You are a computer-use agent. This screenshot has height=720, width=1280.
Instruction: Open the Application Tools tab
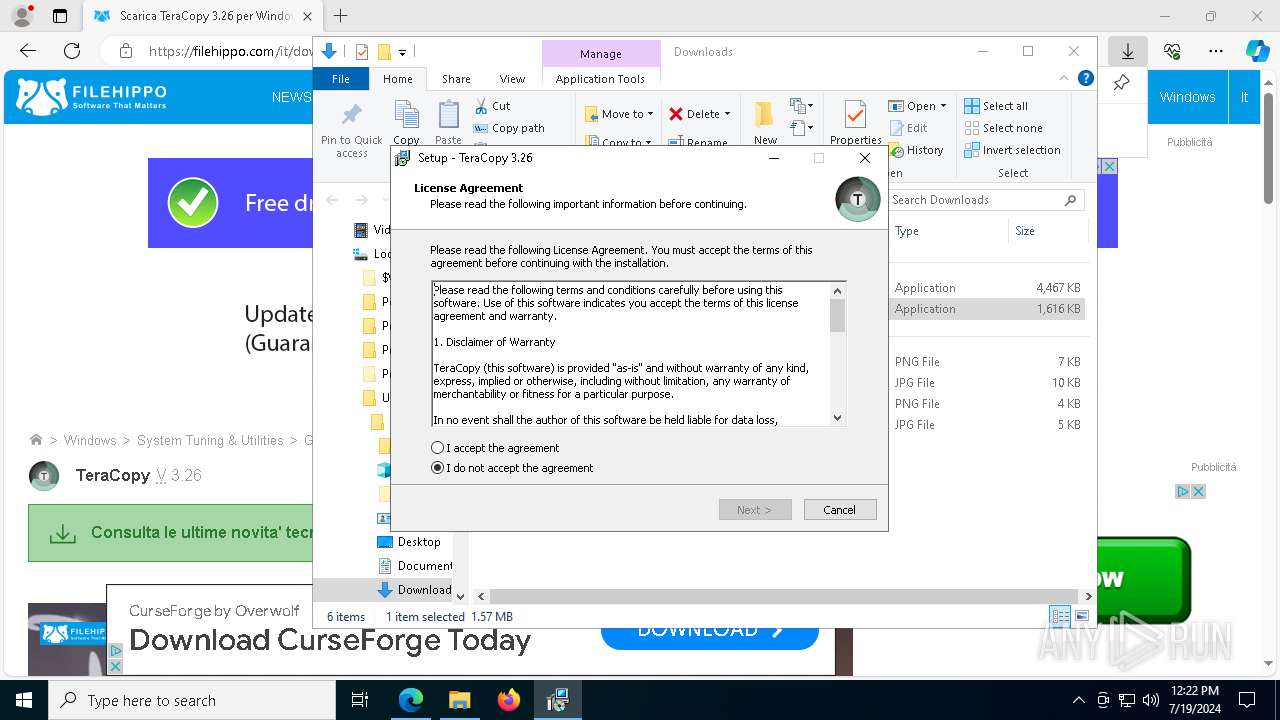coord(600,79)
